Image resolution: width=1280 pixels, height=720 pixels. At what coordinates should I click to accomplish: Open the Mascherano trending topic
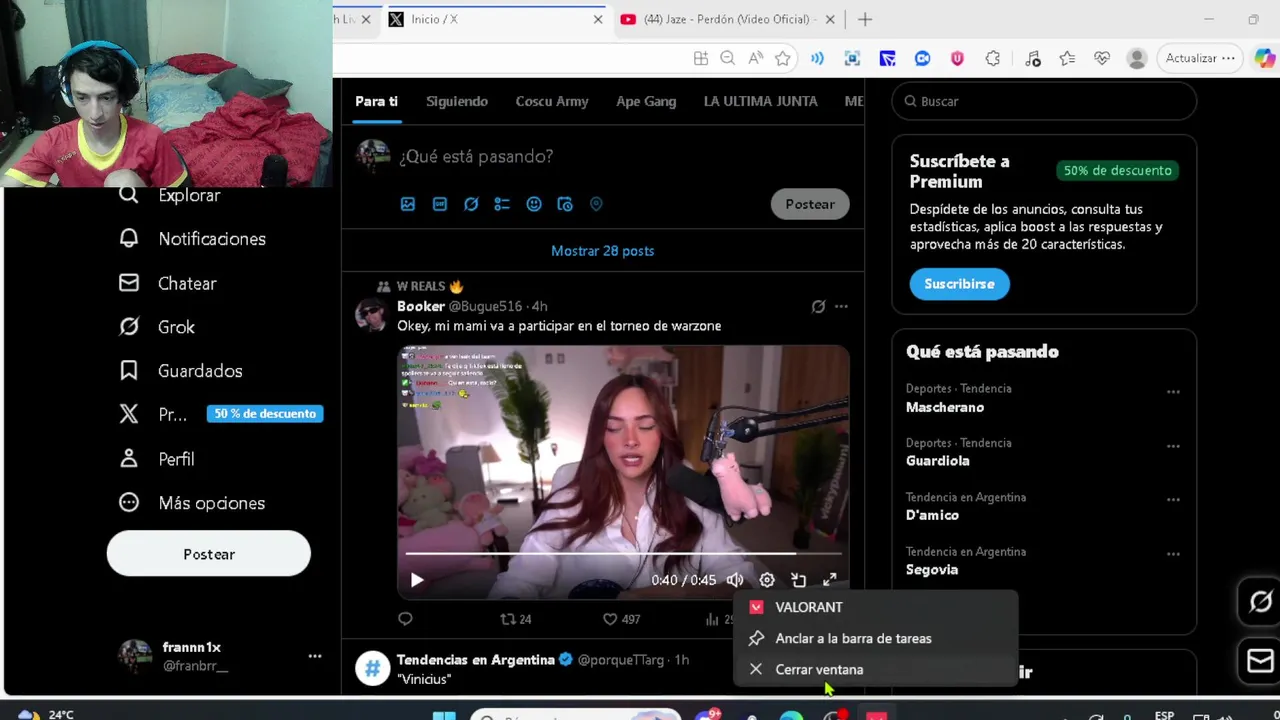(x=945, y=407)
